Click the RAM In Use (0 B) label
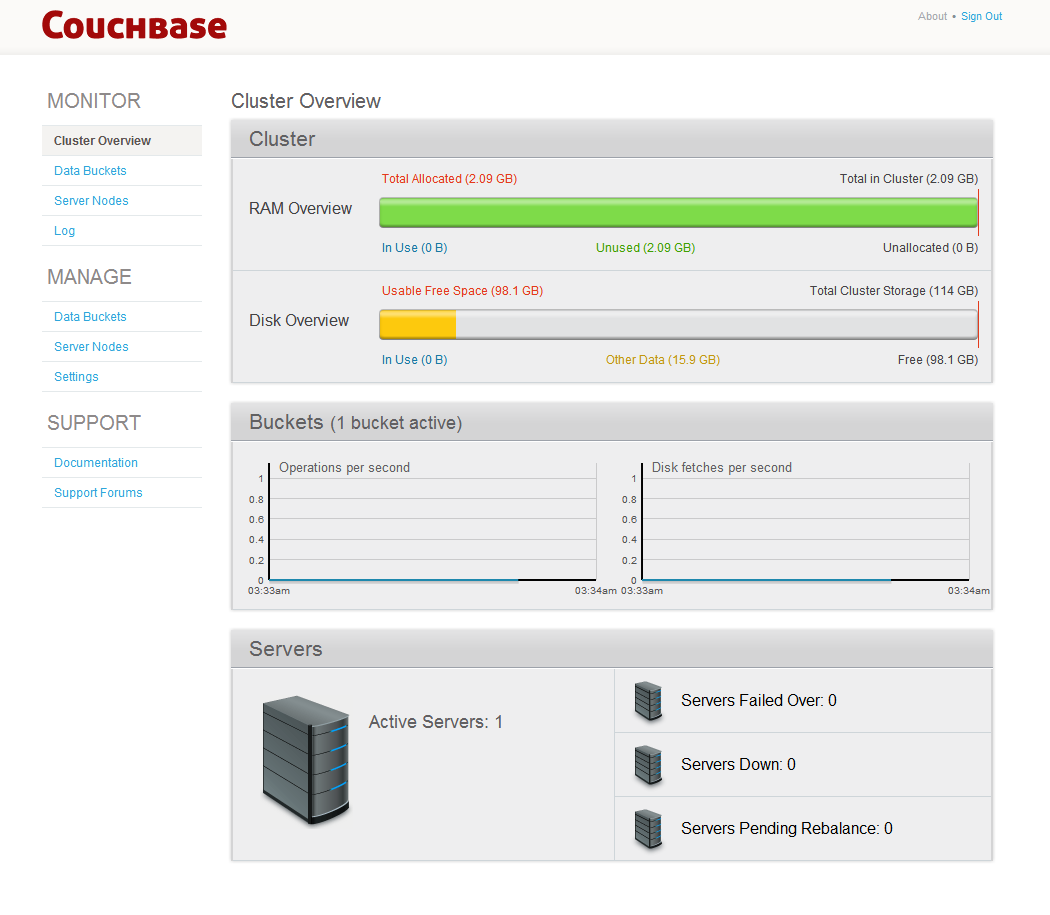Image resolution: width=1050 pixels, height=915 pixels. pyautogui.click(x=415, y=248)
